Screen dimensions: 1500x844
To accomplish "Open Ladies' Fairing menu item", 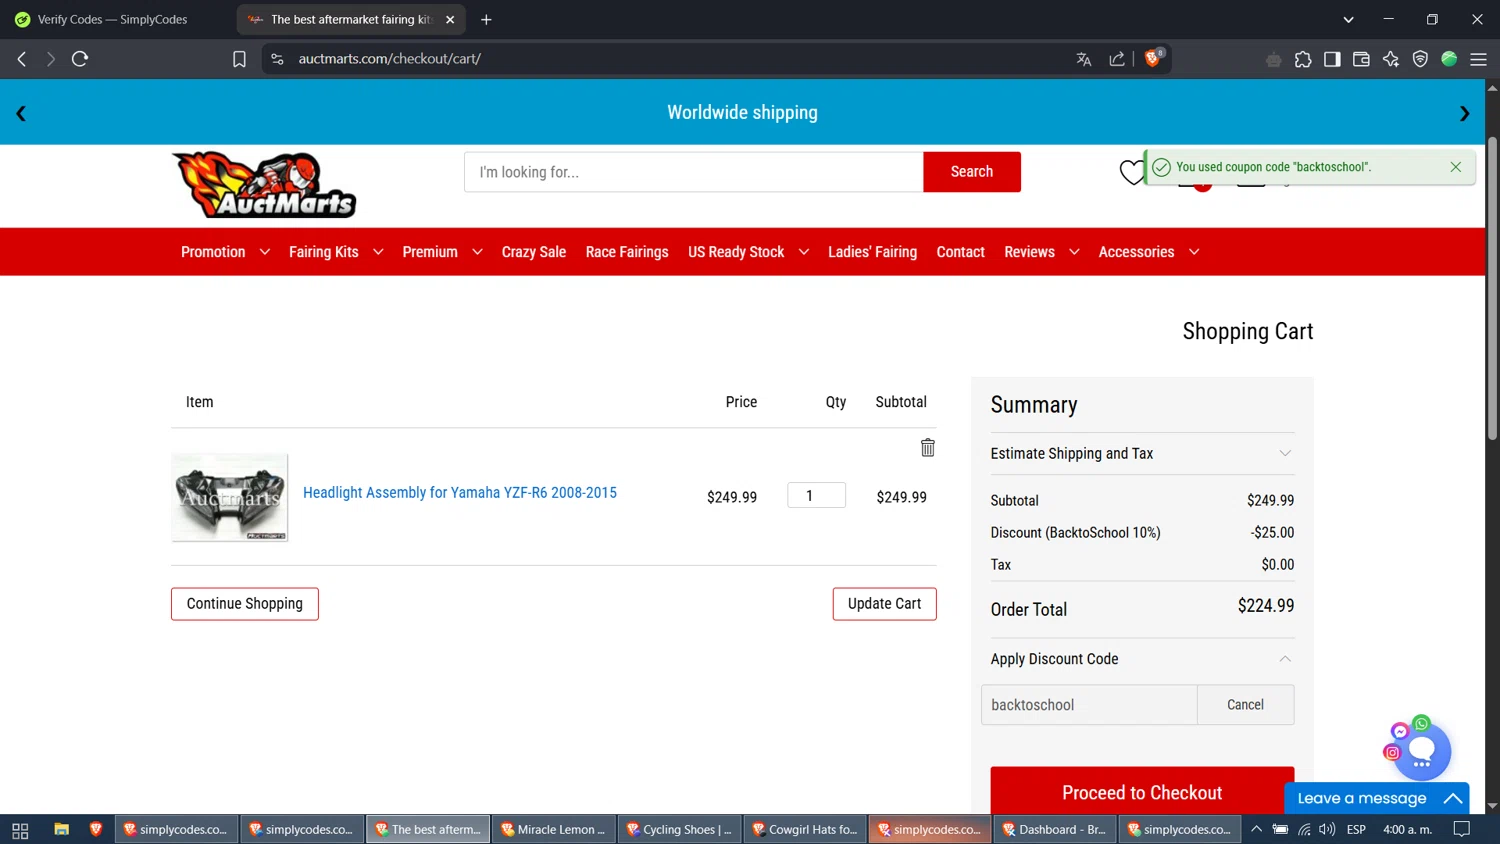I will pyautogui.click(x=872, y=252).
